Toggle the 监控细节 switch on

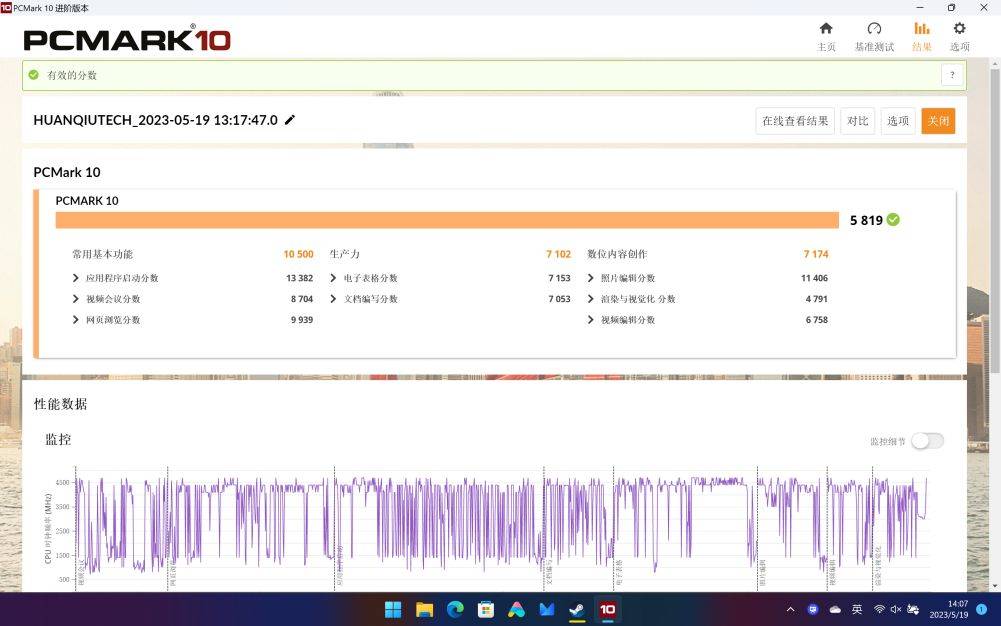(927, 441)
